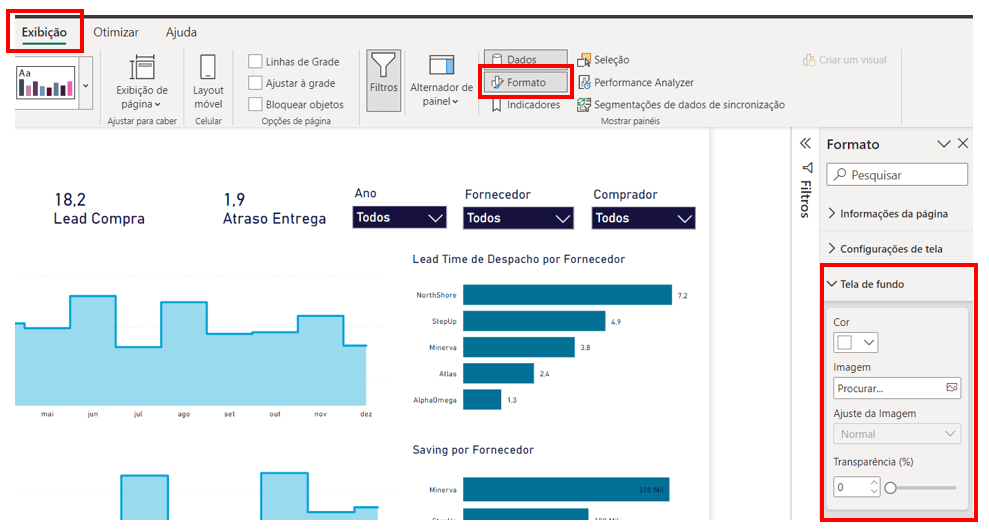Image resolution: width=989 pixels, height=530 pixels.
Task: Close the Formato pane
Action: 963,143
